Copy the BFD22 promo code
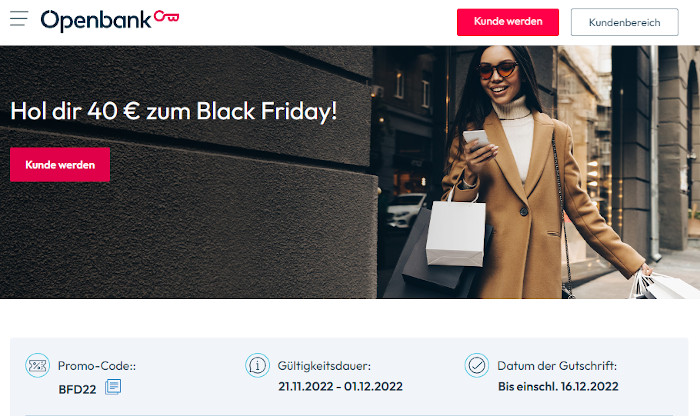700x416 pixels. point(113,387)
